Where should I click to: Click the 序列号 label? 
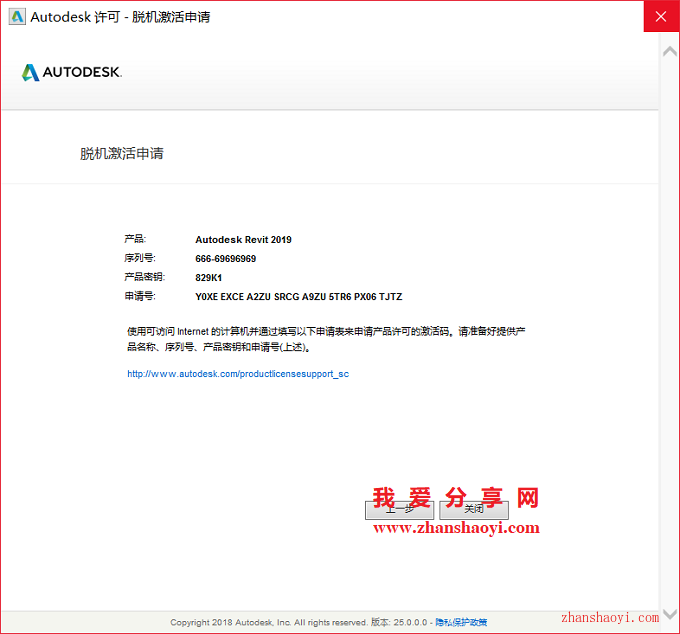pos(140,258)
